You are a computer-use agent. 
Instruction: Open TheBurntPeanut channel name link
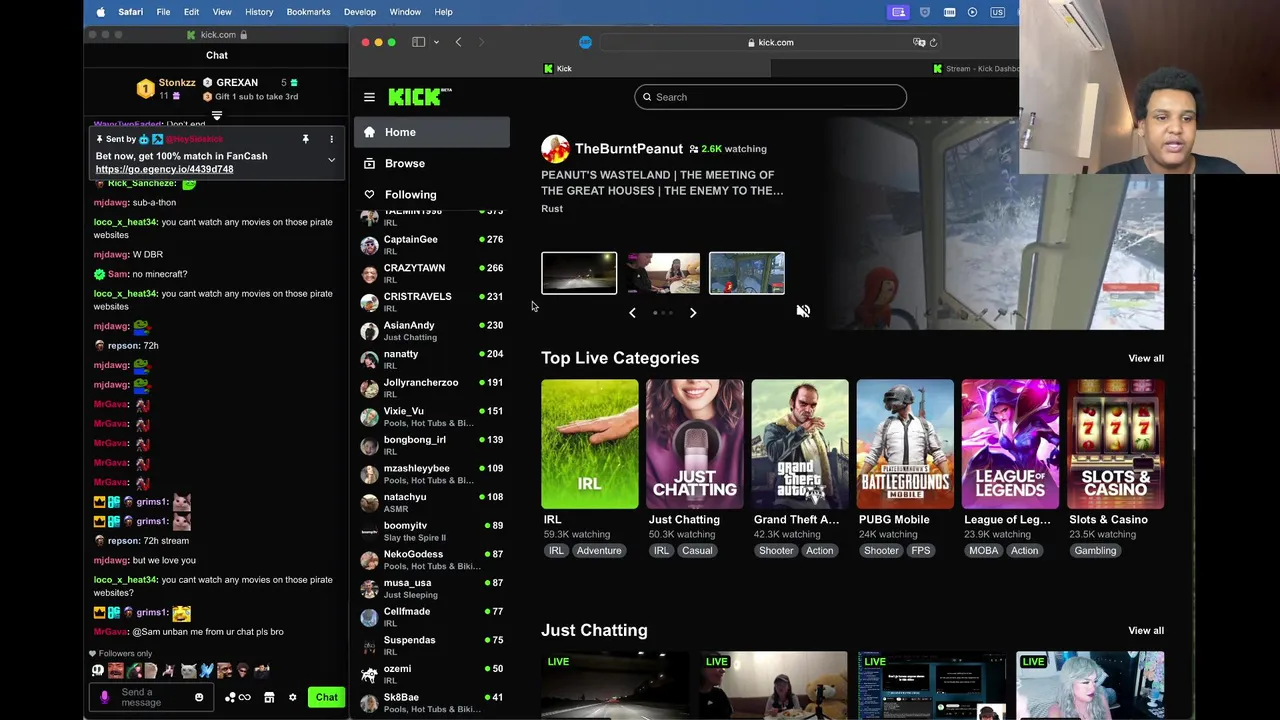point(628,149)
